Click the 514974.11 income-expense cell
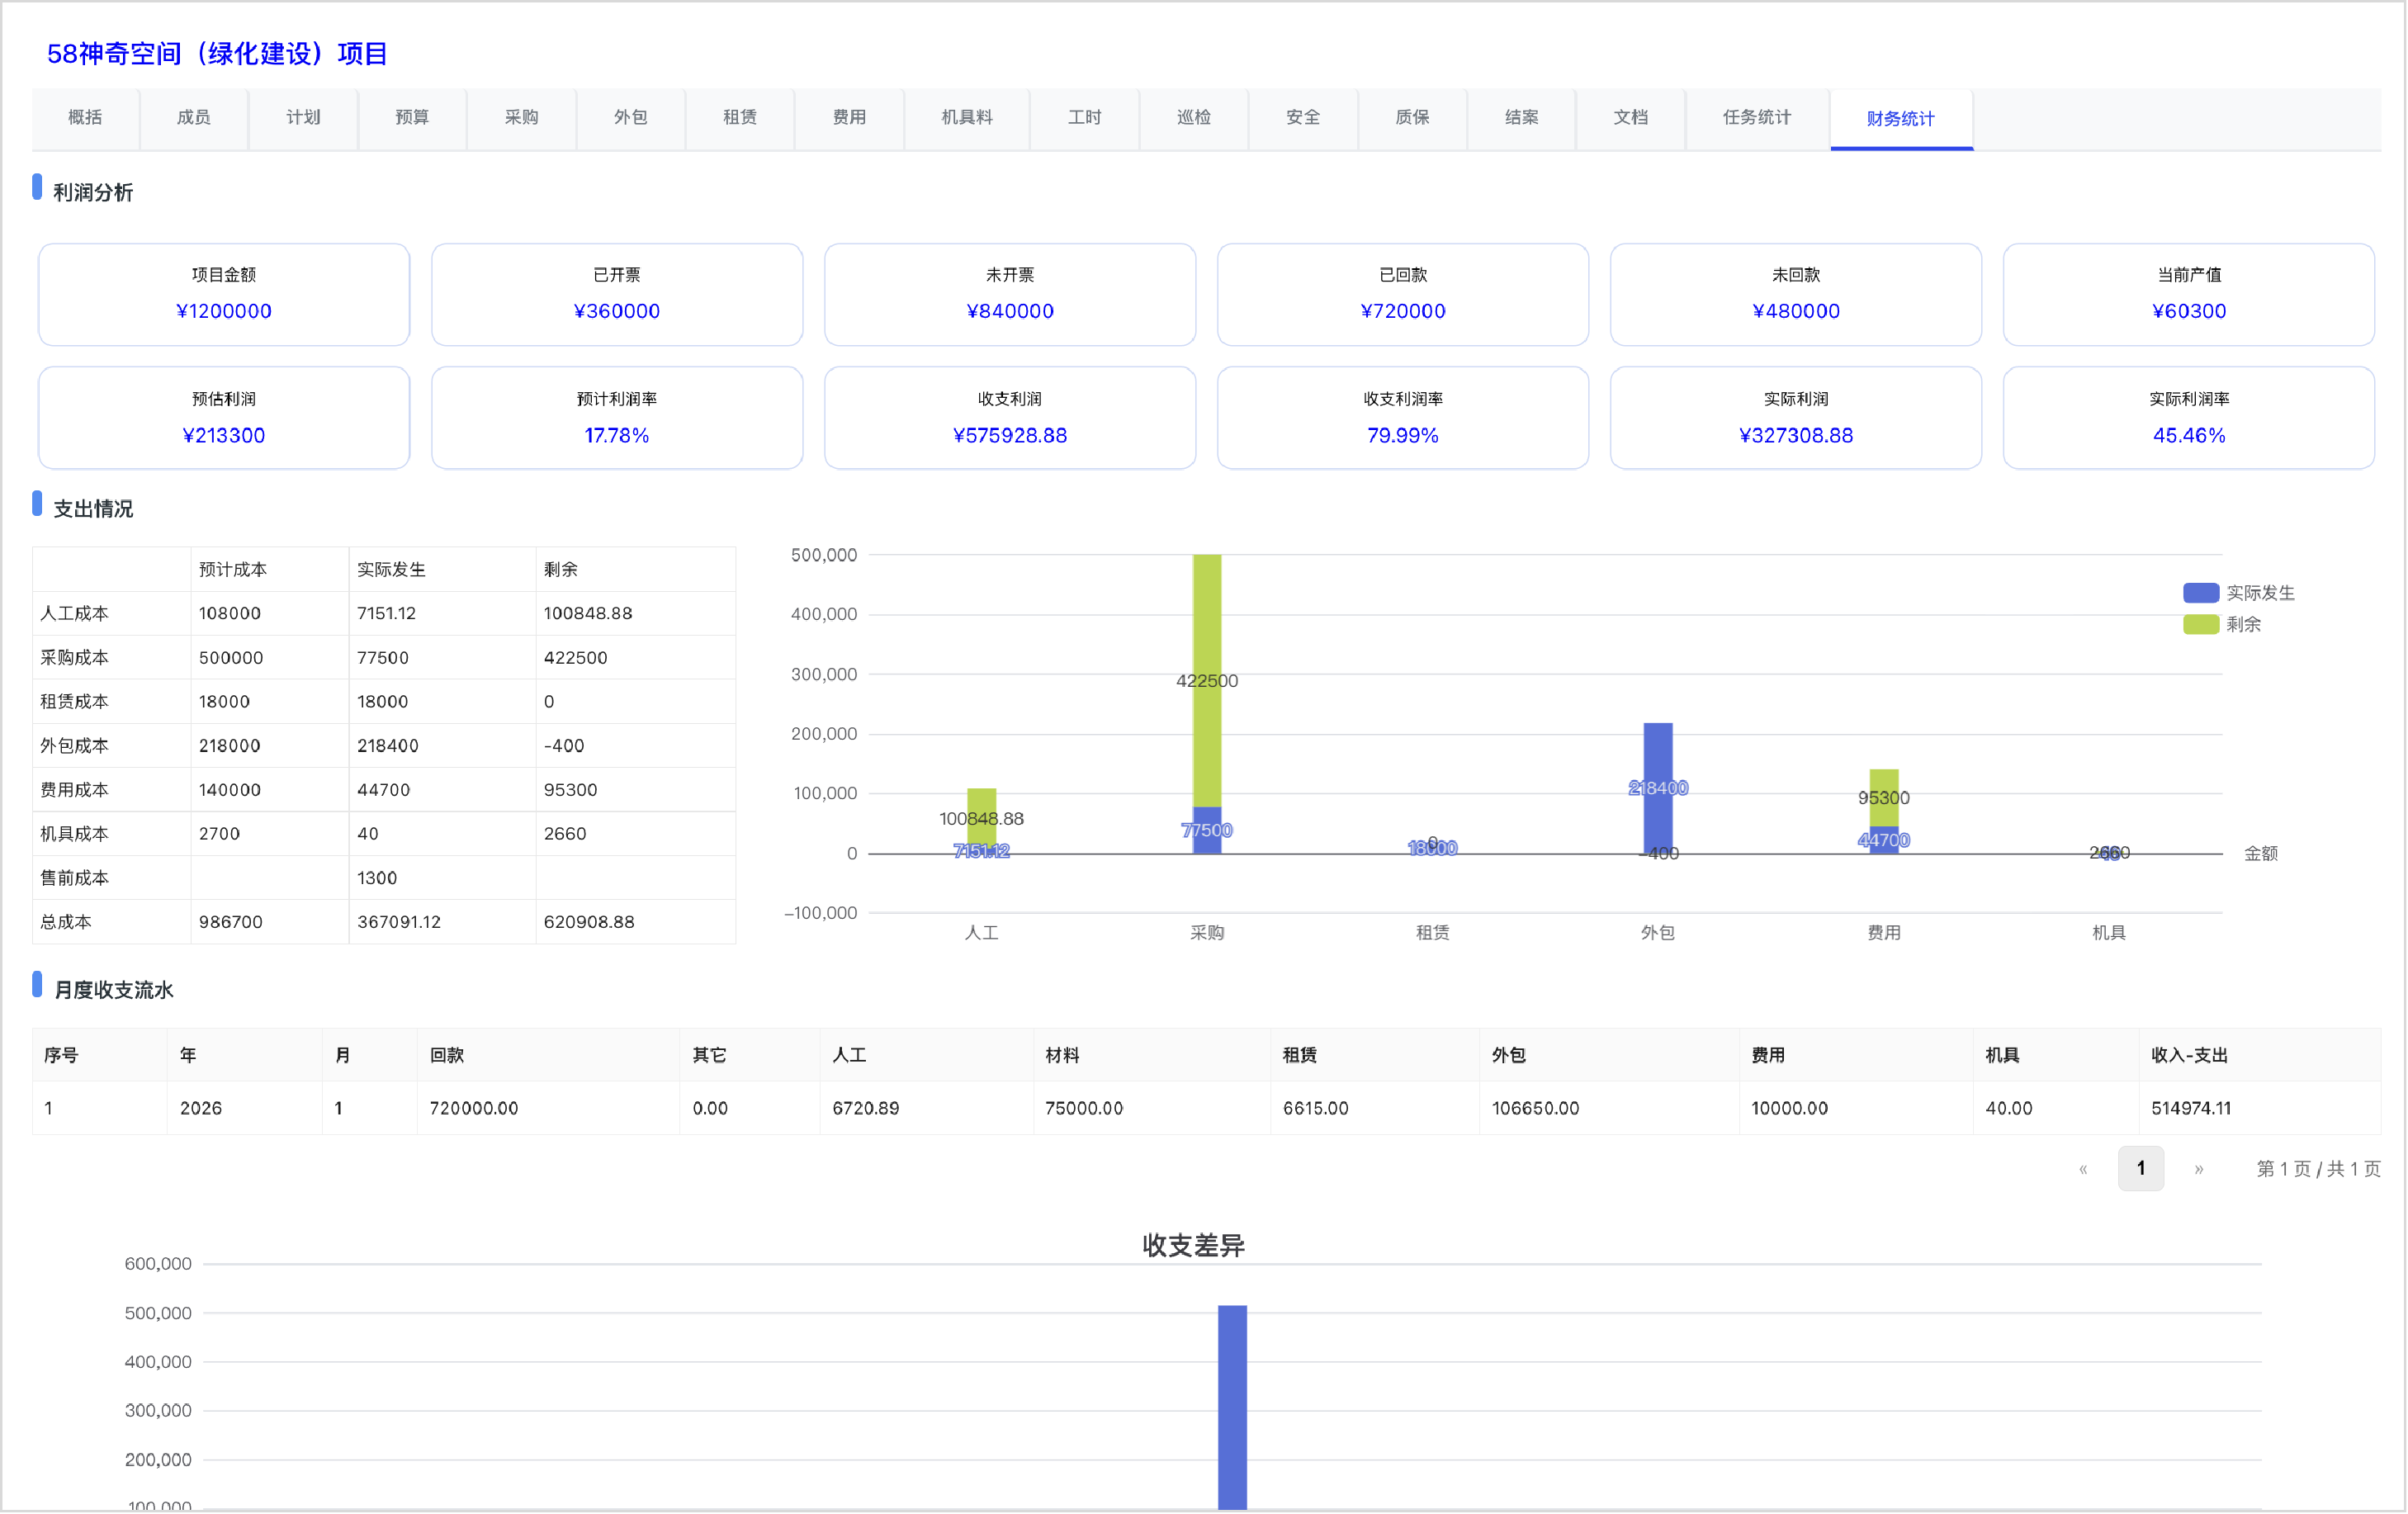Screen dimensions: 2408x1514 pos(2191,1109)
